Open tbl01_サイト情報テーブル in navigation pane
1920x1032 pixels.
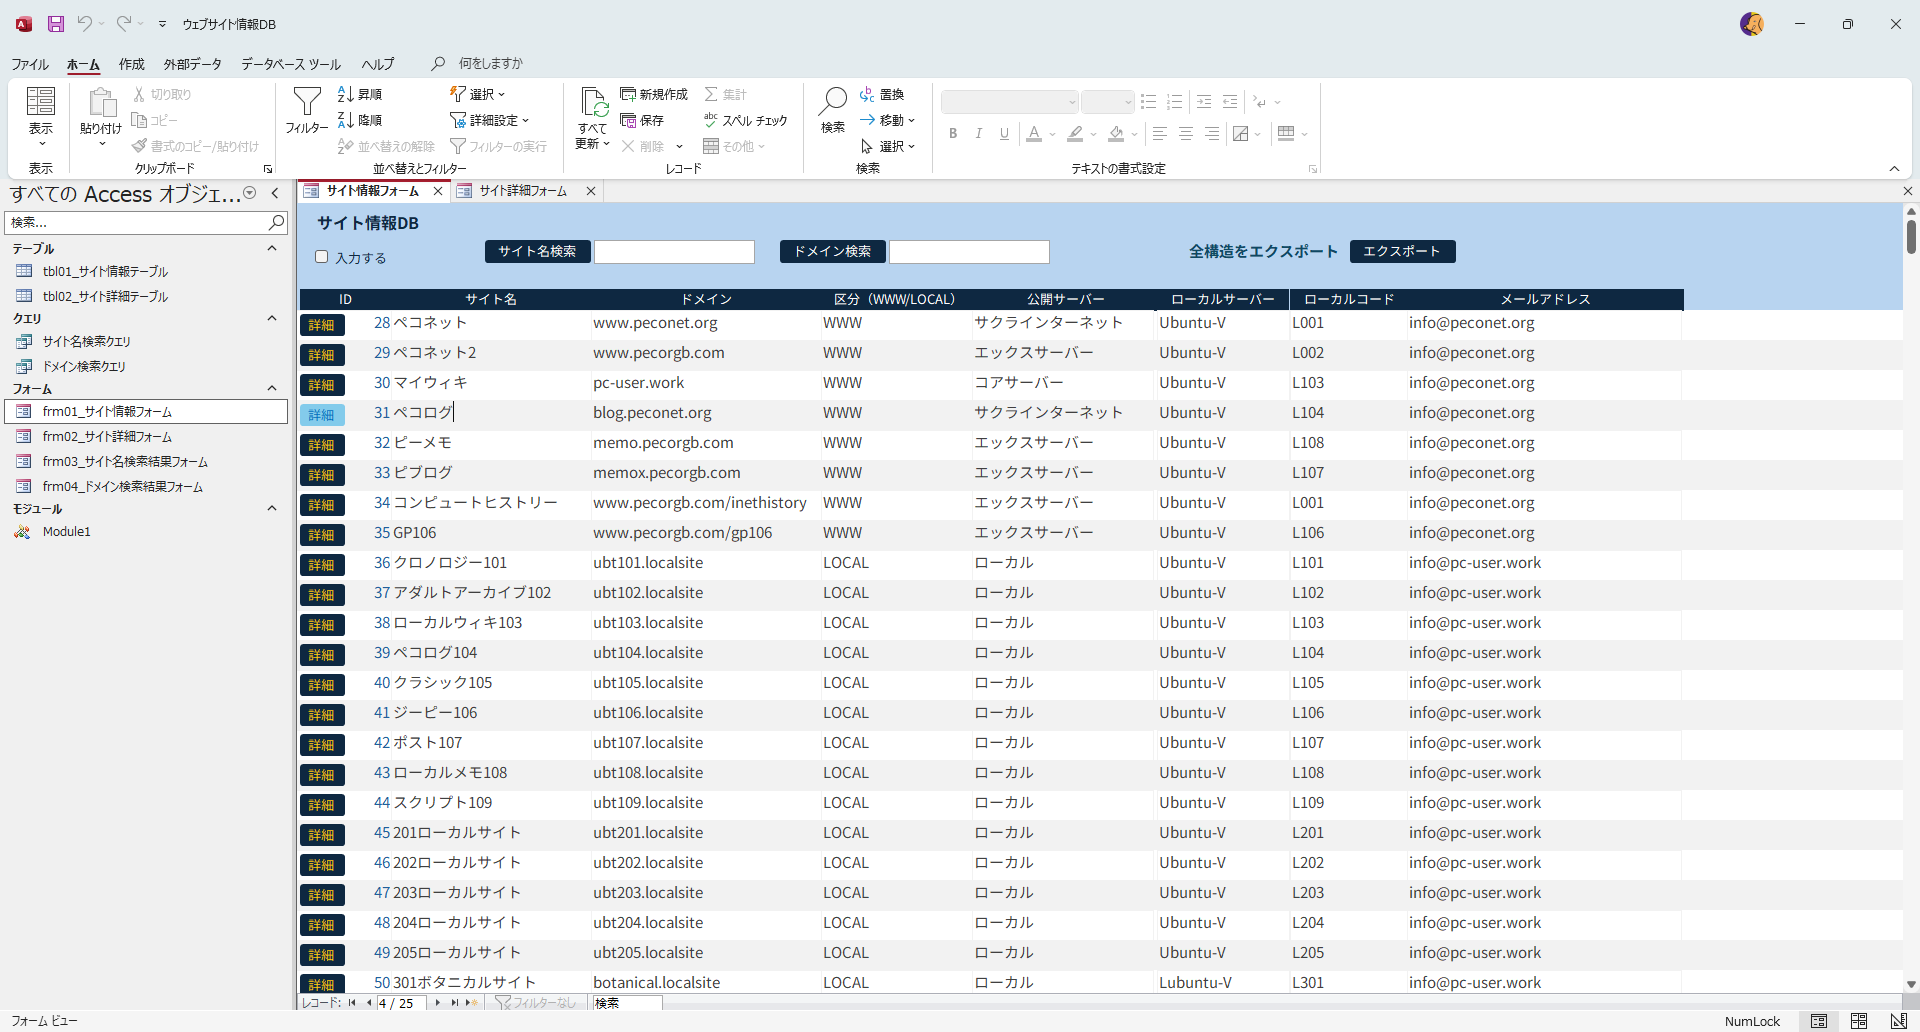pos(105,271)
